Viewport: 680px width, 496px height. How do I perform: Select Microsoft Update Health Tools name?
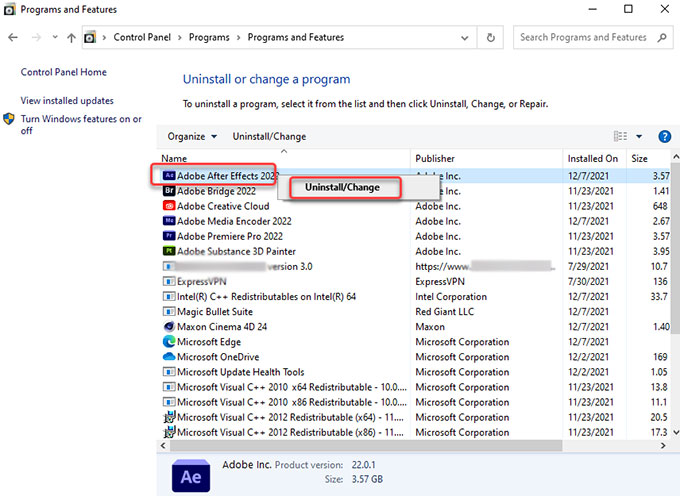pos(241,372)
